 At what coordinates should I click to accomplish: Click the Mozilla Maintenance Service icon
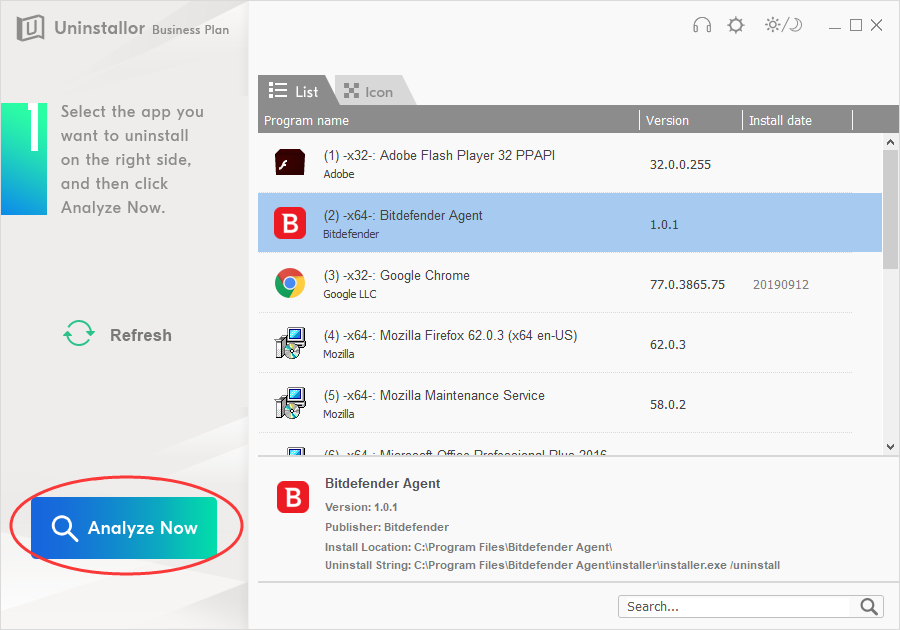pos(290,403)
